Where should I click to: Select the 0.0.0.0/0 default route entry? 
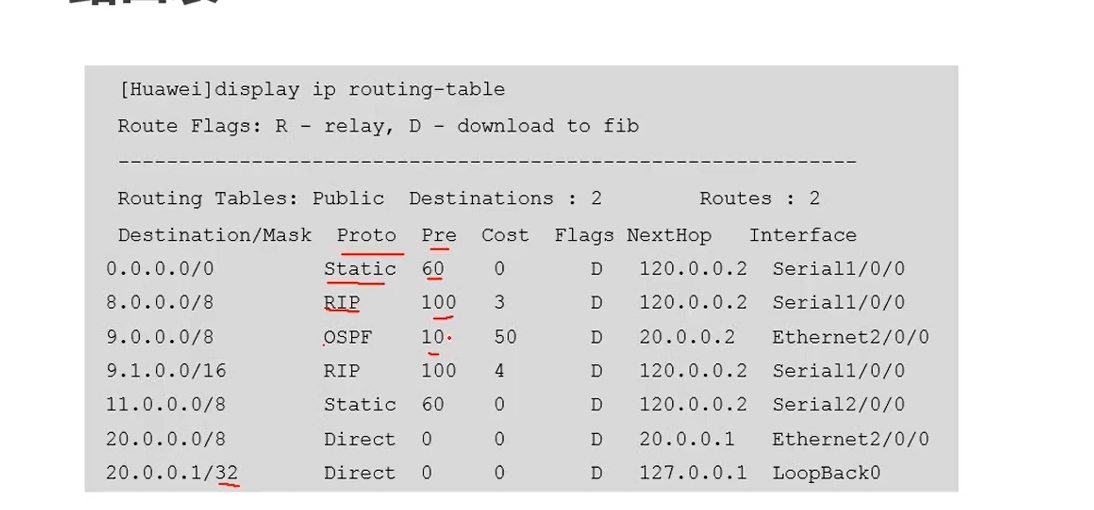160,269
